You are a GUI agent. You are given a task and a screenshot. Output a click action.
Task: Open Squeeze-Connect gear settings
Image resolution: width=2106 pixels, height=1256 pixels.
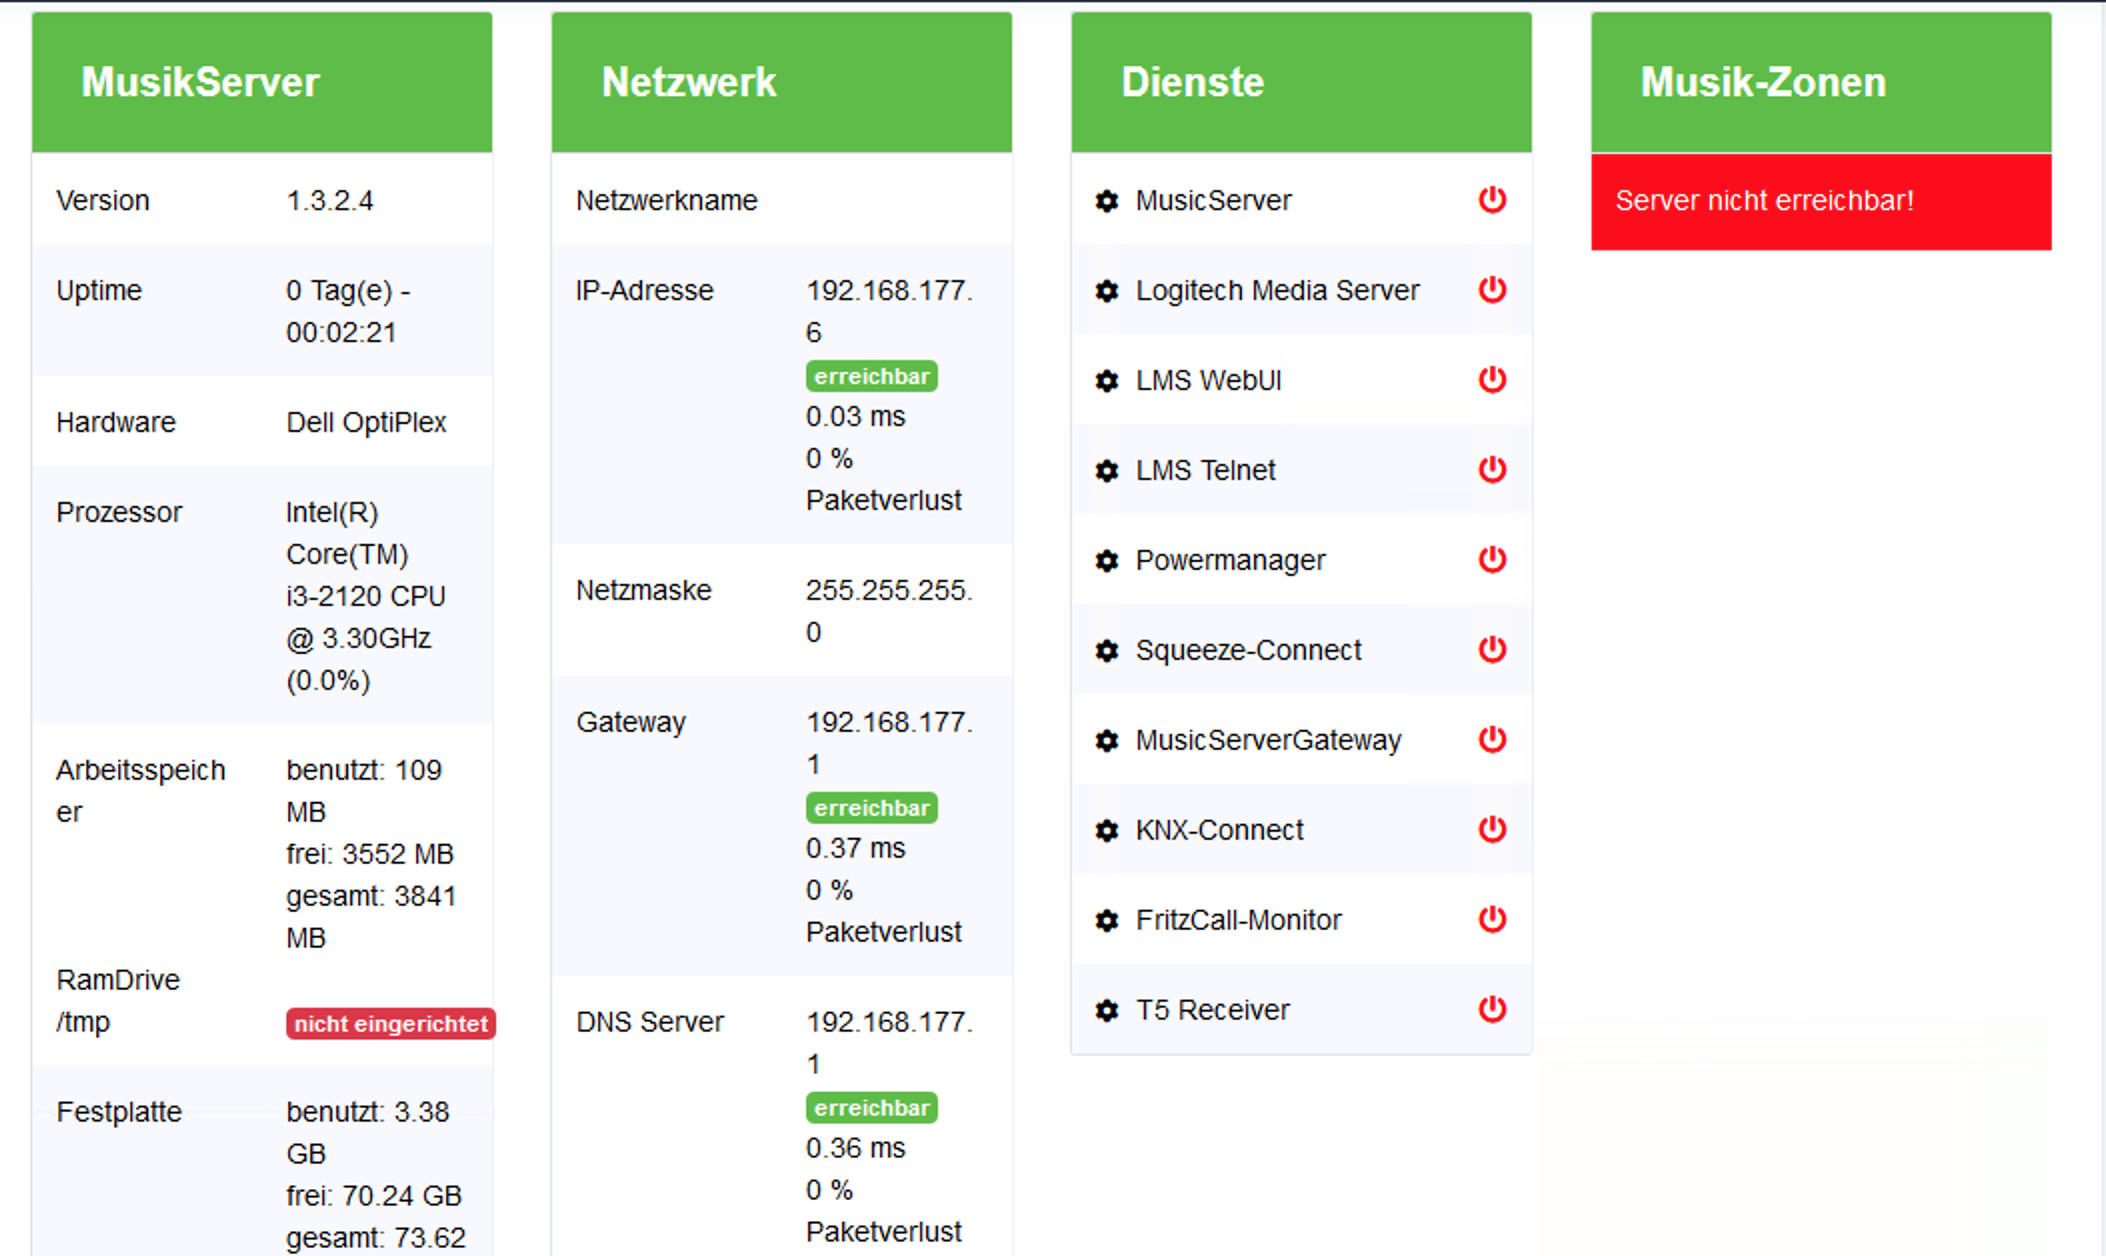(x=1106, y=651)
